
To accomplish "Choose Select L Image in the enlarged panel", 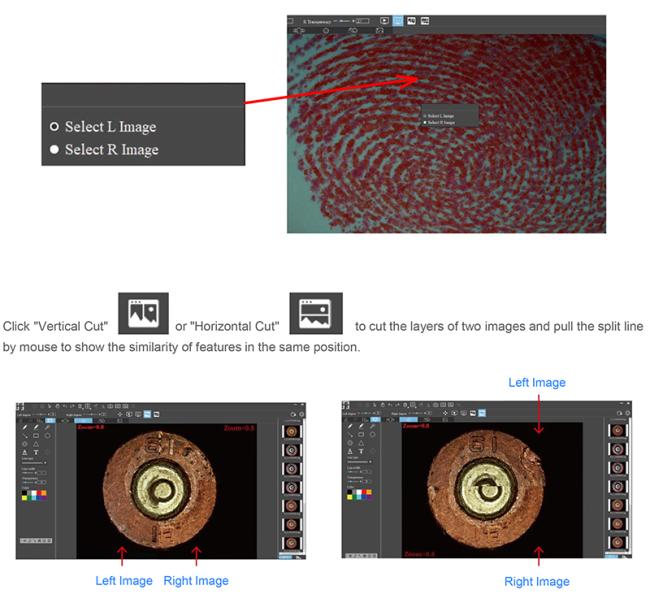I will 55,127.
